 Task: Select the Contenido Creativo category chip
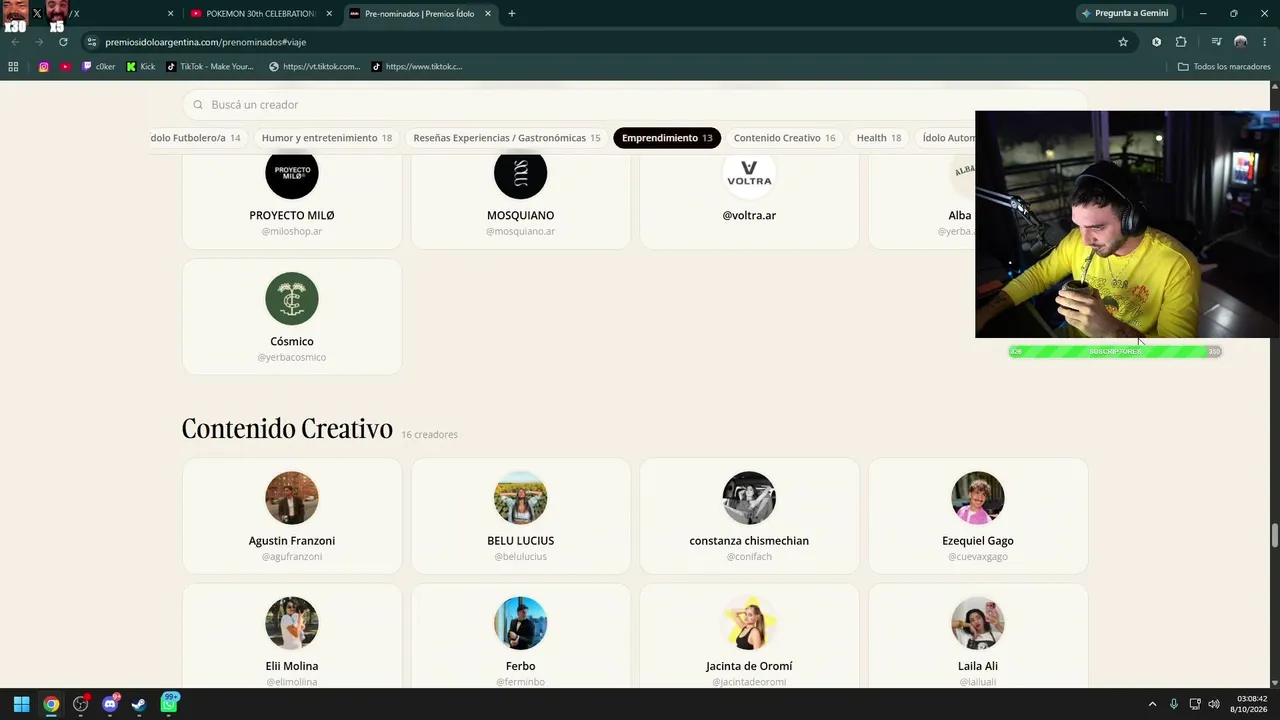pyautogui.click(x=784, y=138)
